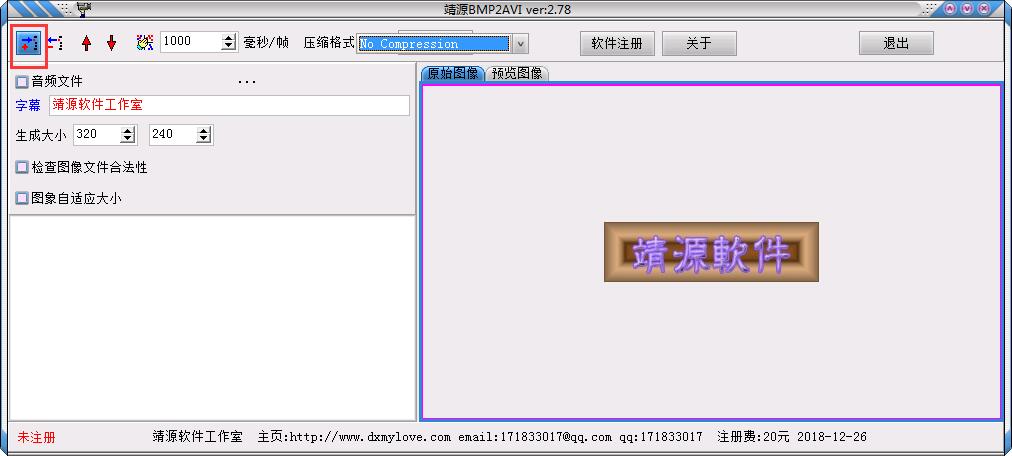Decrease the milliseconds per frame value

(229, 47)
